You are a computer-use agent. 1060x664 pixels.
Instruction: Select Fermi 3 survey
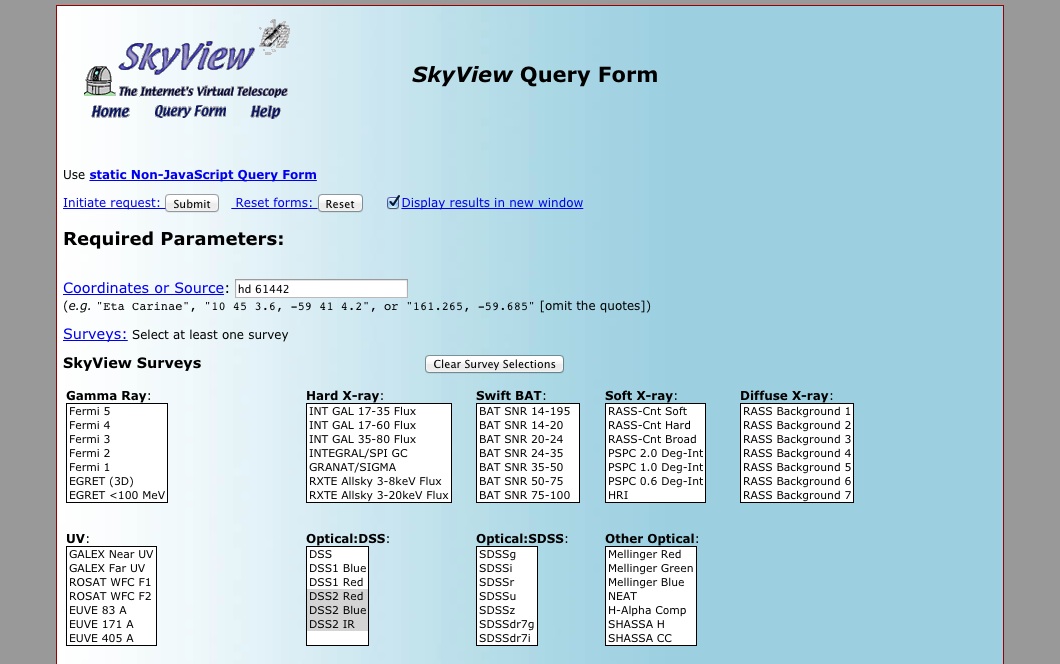117,439
